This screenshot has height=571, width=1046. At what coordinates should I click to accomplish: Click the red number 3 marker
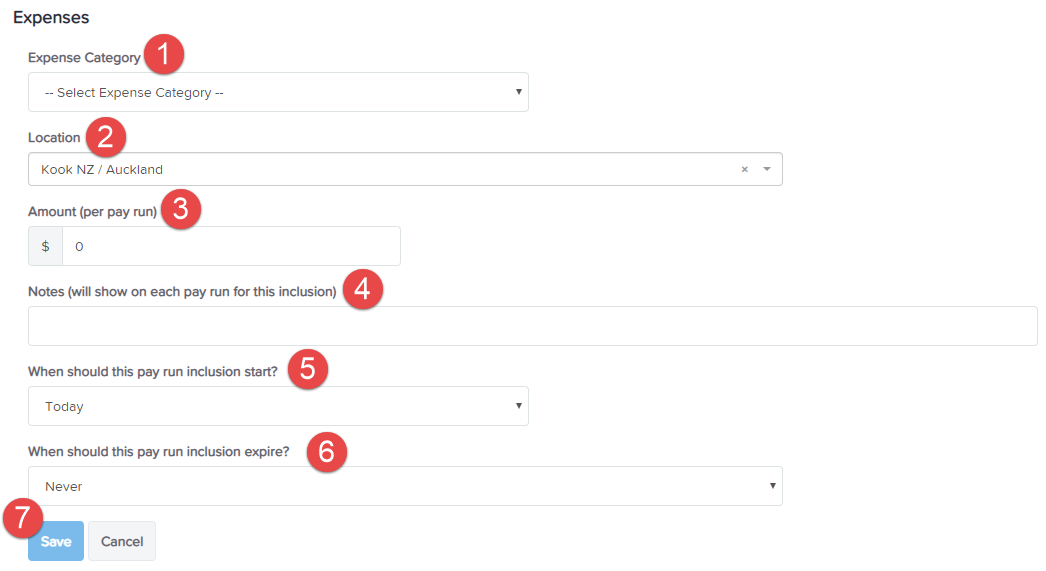coord(181,209)
